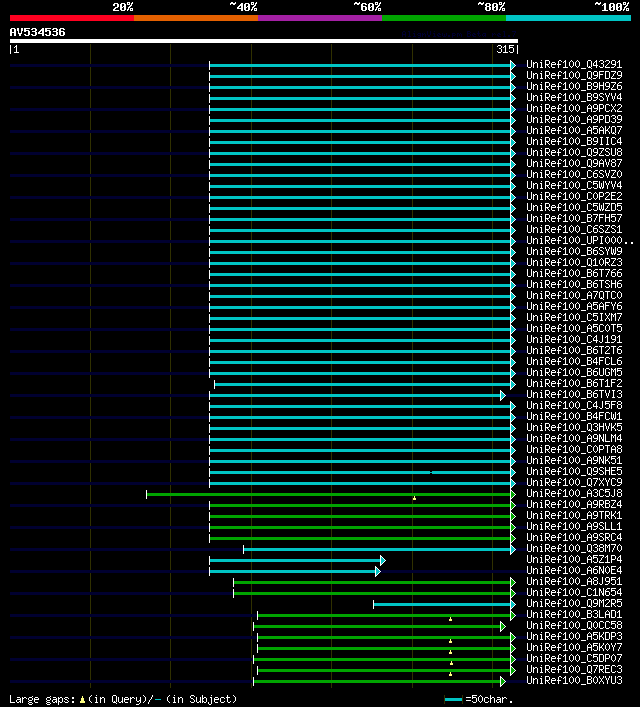The width and height of the screenshot is (640, 707).
Task: Click the cyan ~100% identity legend segment
Action: pos(568,18)
